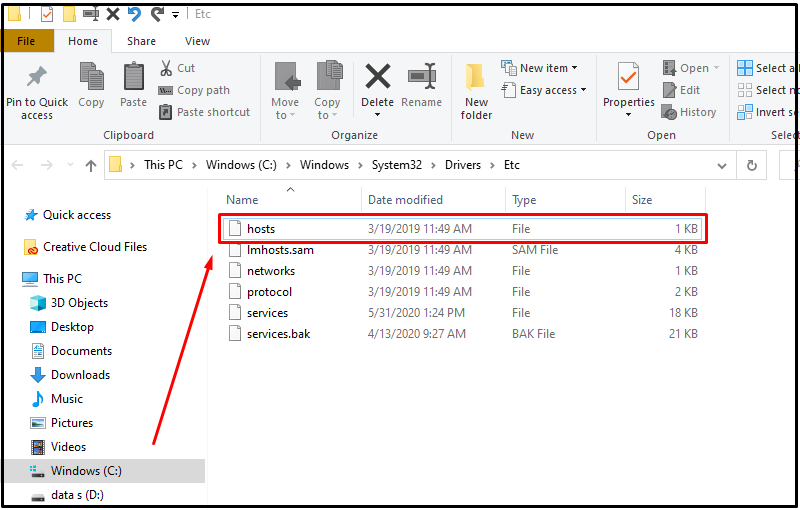Click the Windows breadcrumb in address bar
This screenshot has width=800, height=510.
click(x=324, y=165)
